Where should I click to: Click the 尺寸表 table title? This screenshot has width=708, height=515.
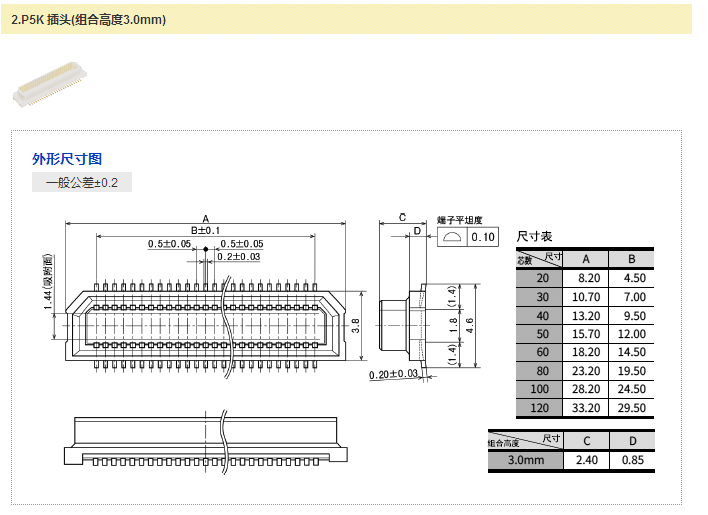click(x=534, y=237)
